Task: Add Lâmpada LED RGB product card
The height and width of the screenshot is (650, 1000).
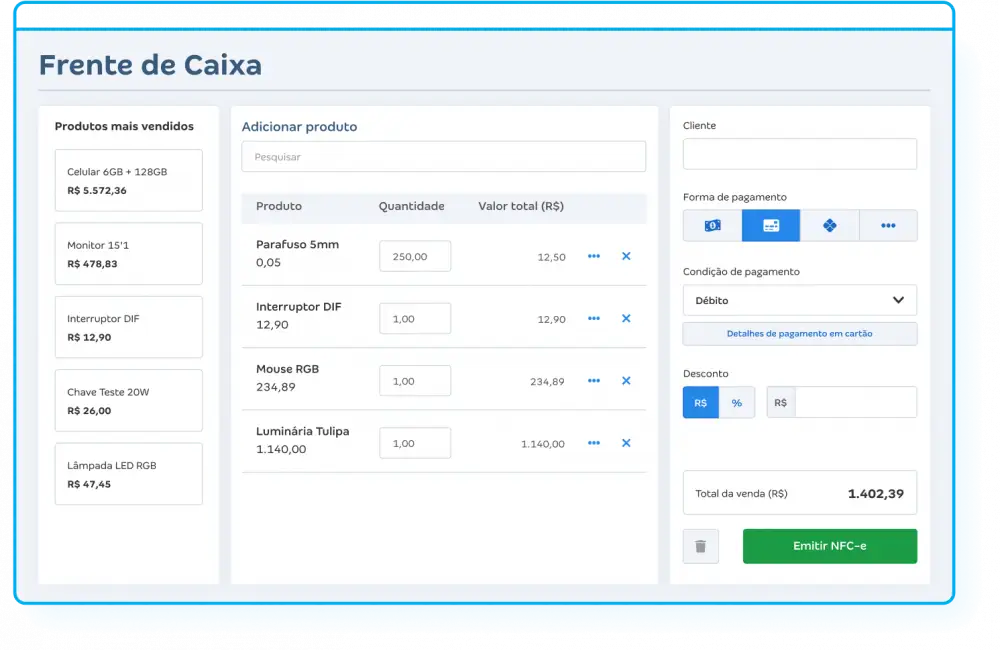Action: click(x=129, y=474)
